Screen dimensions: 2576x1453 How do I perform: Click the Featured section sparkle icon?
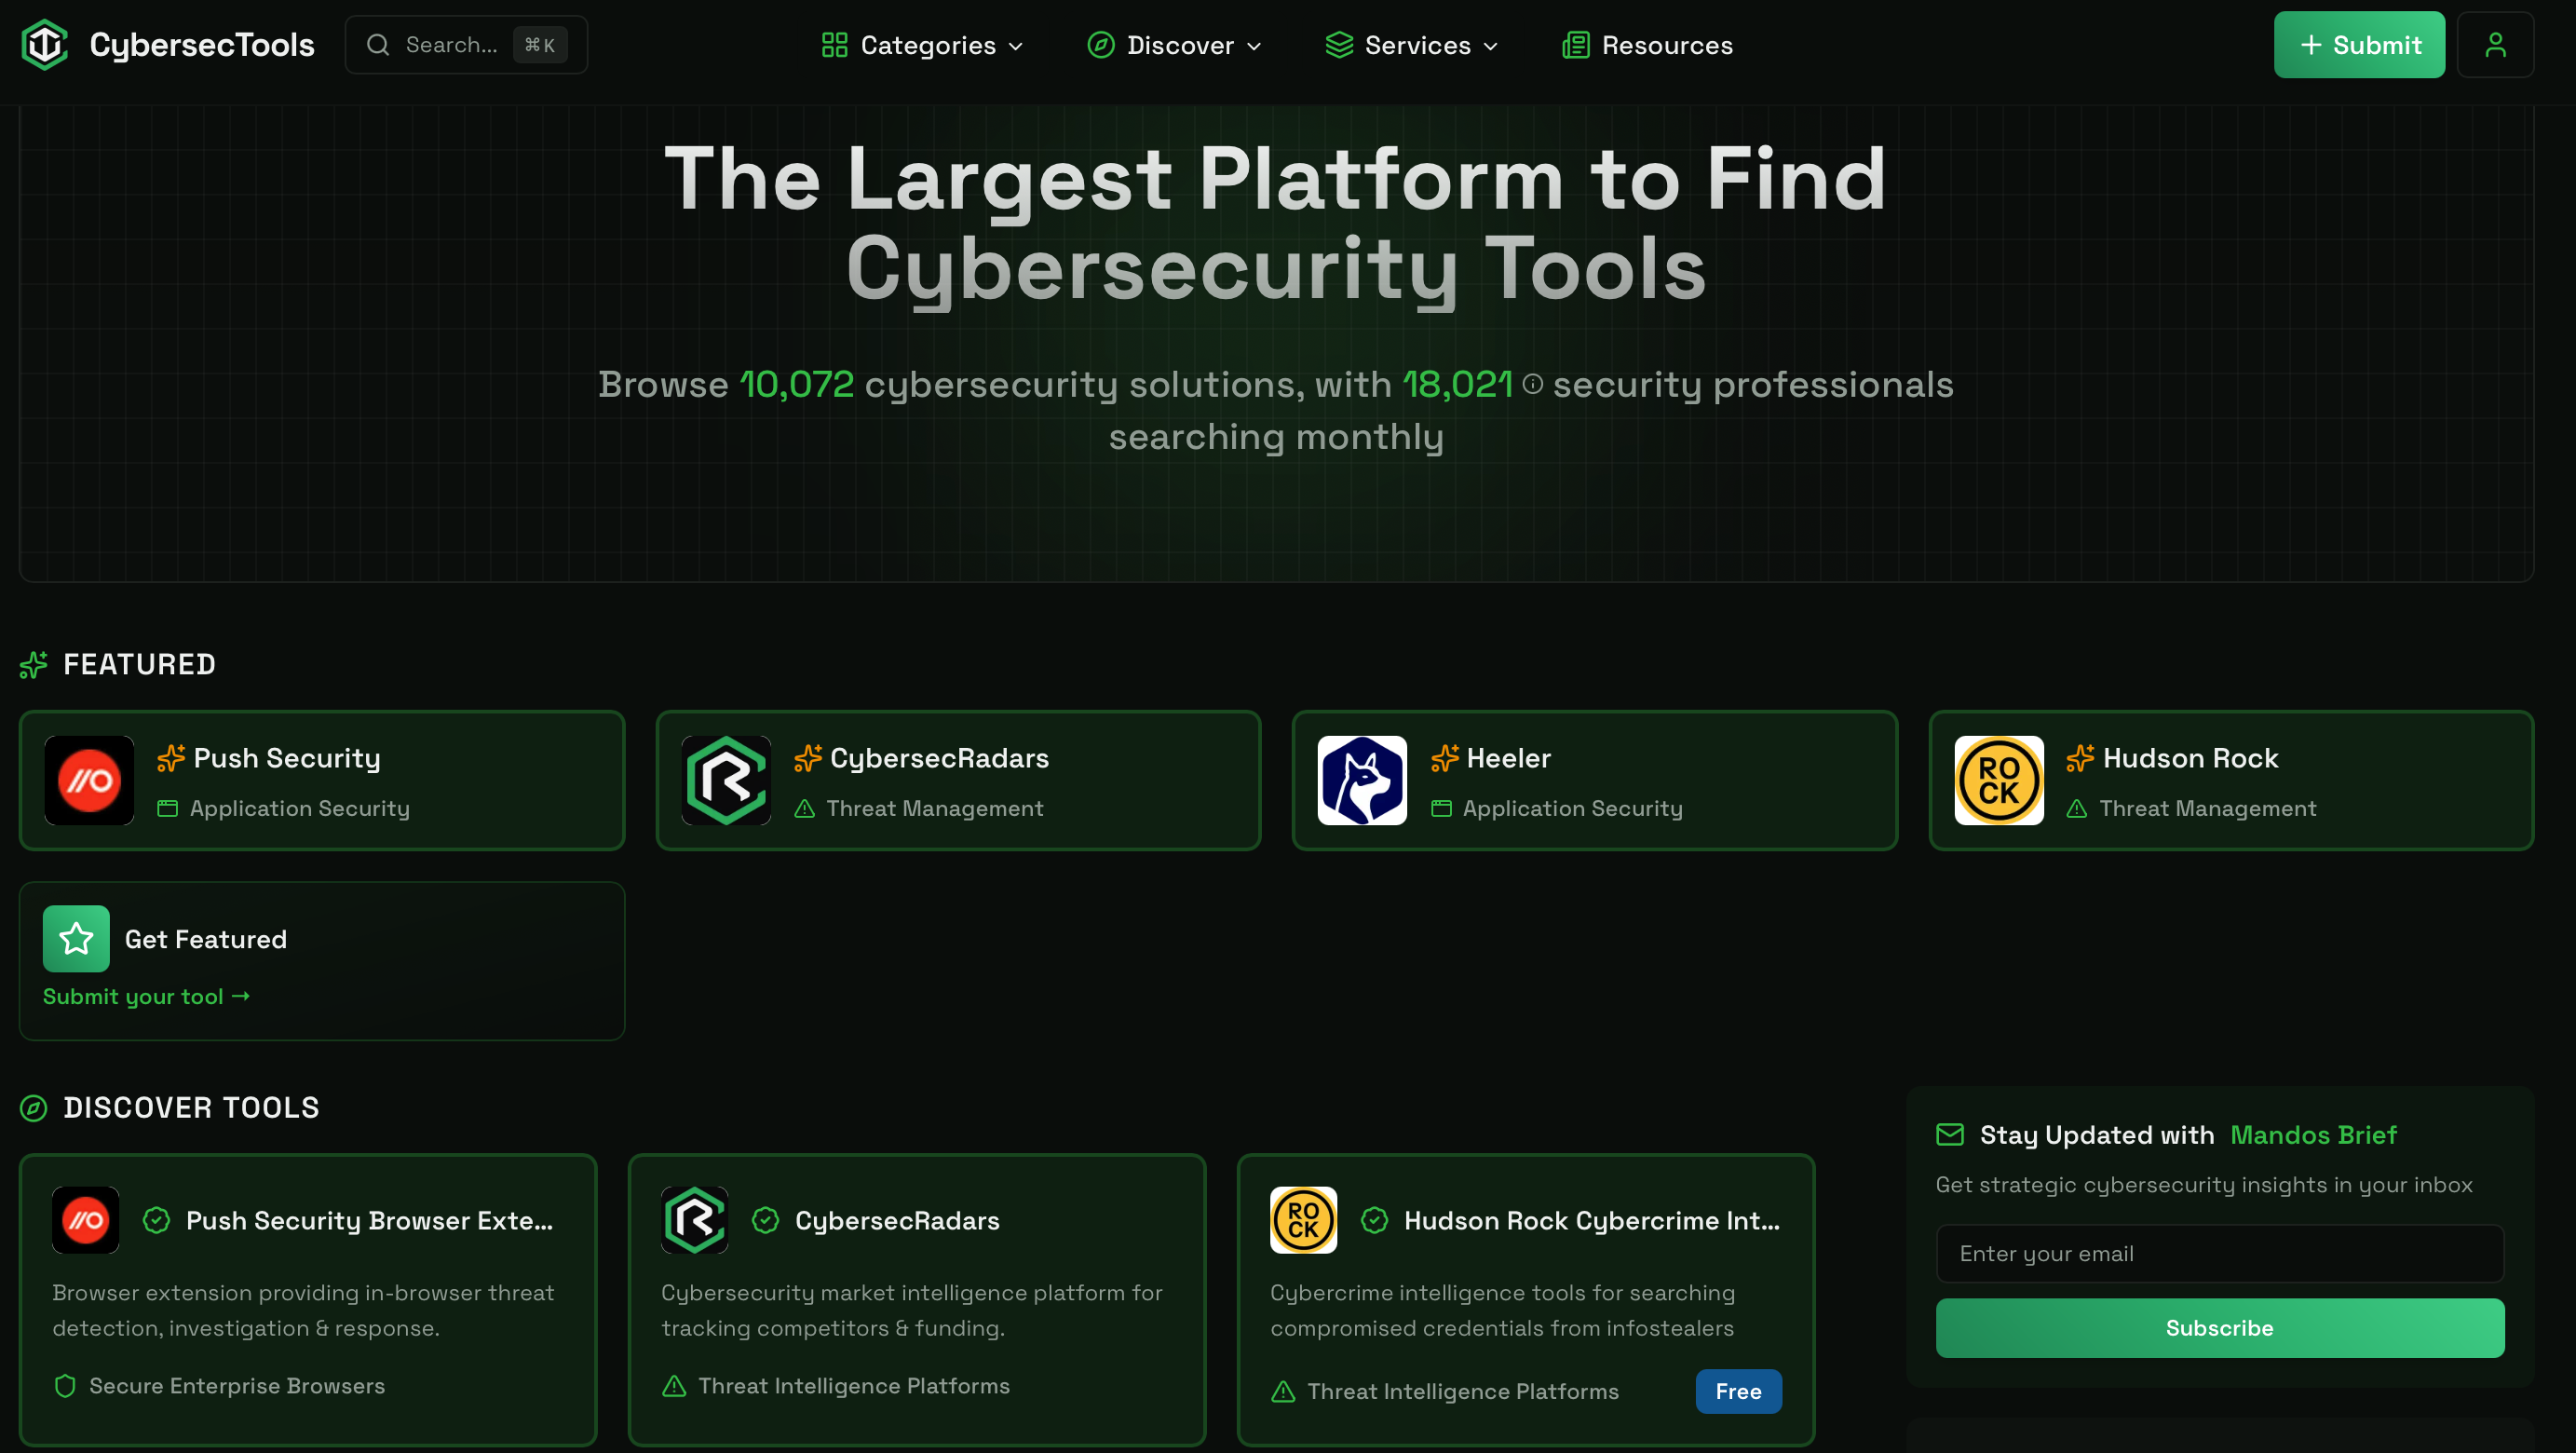pyautogui.click(x=34, y=664)
